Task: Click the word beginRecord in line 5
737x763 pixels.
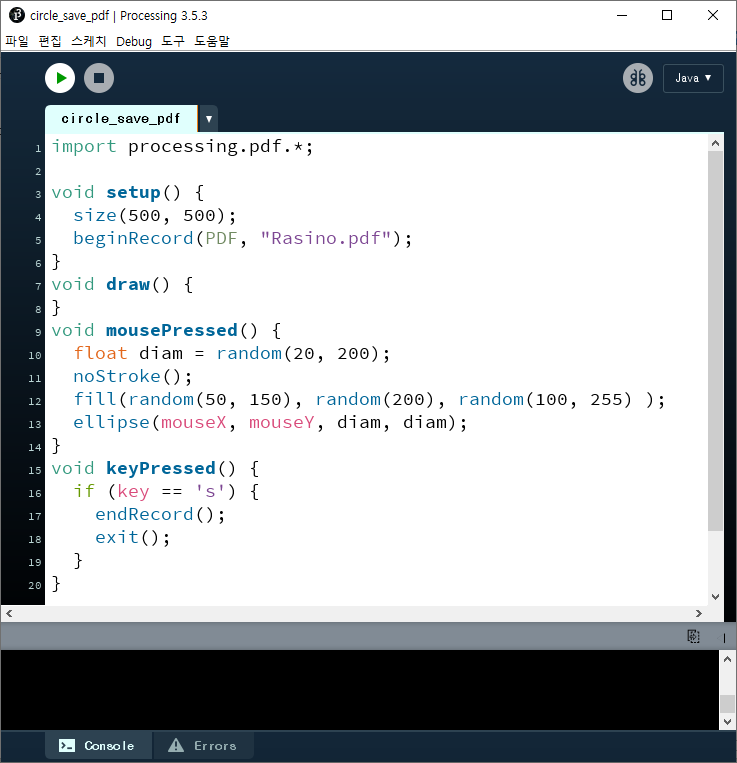Action: pyautogui.click(x=133, y=238)
